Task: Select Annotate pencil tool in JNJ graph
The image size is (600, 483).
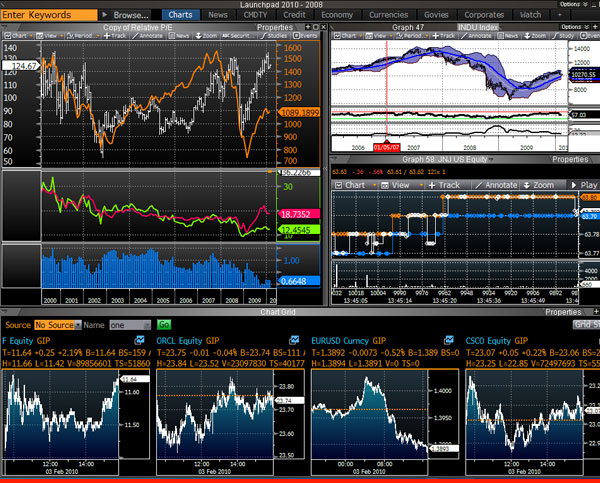Action: [x=498, y=185]
